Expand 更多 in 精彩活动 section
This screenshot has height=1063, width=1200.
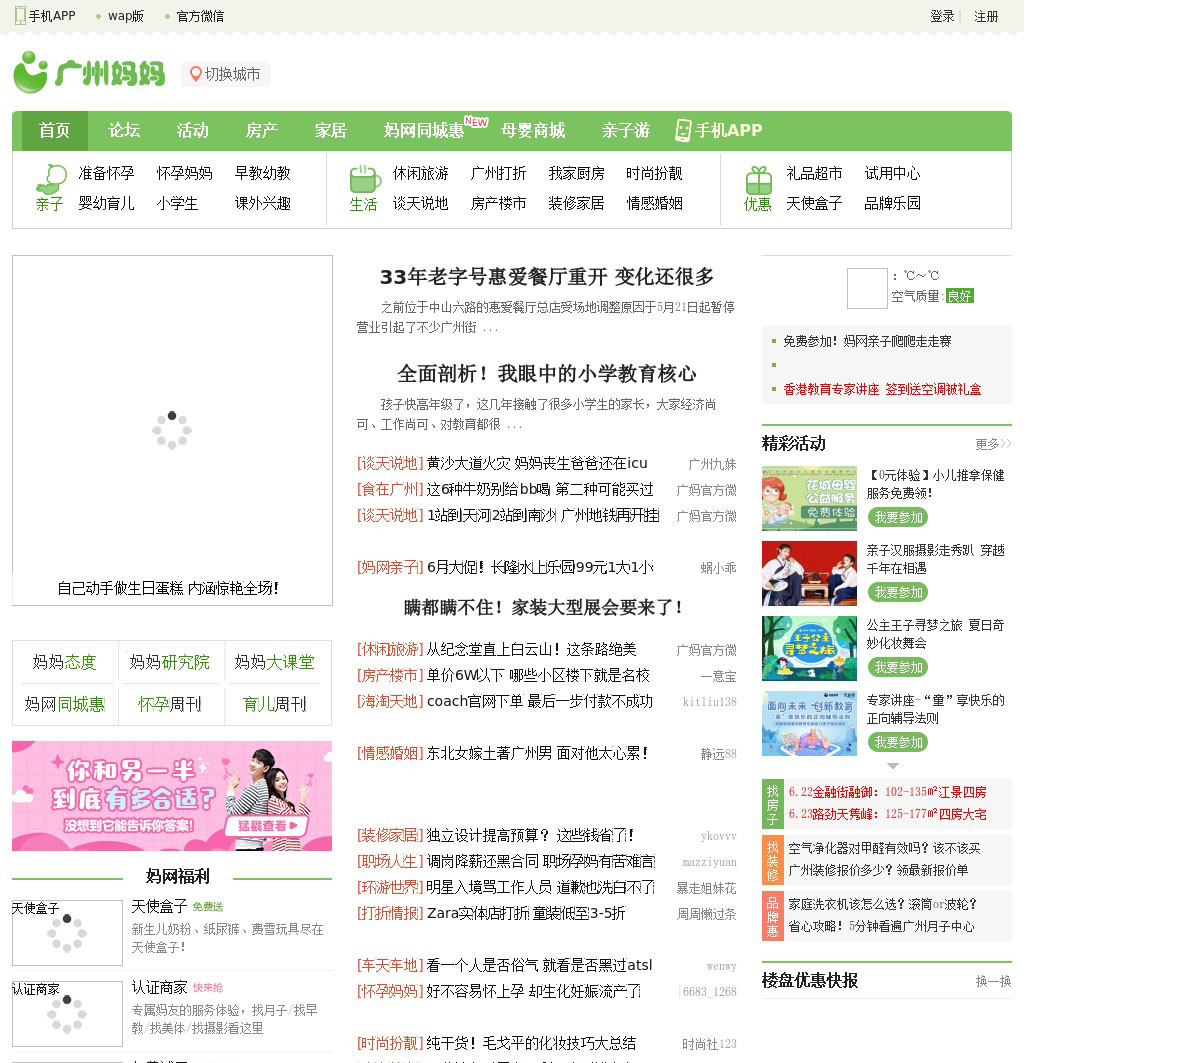pyautogui.click(x=993, y=444)
